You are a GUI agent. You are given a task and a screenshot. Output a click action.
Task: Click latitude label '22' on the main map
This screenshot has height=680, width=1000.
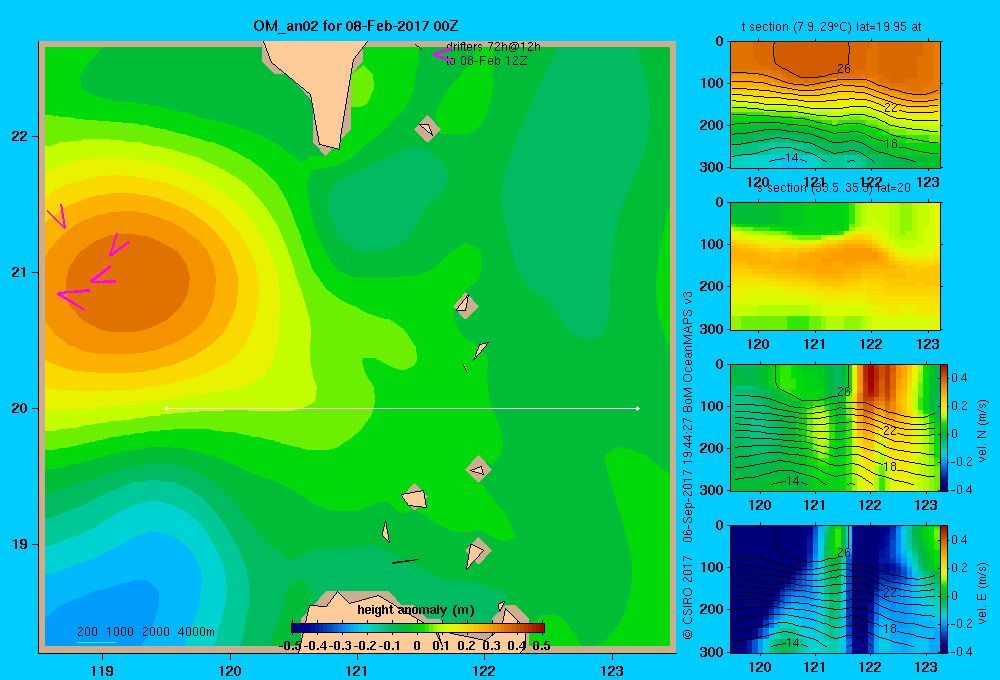coord(19,137)
